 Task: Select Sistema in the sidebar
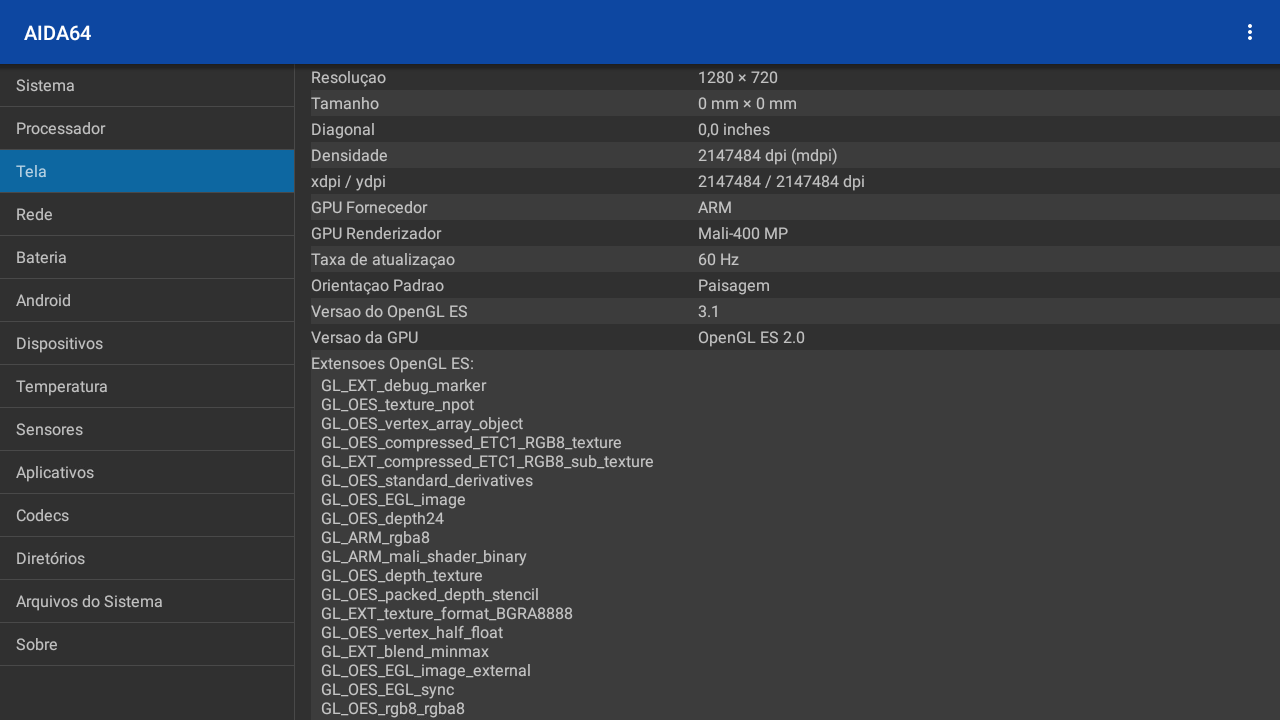coord(147,86)
